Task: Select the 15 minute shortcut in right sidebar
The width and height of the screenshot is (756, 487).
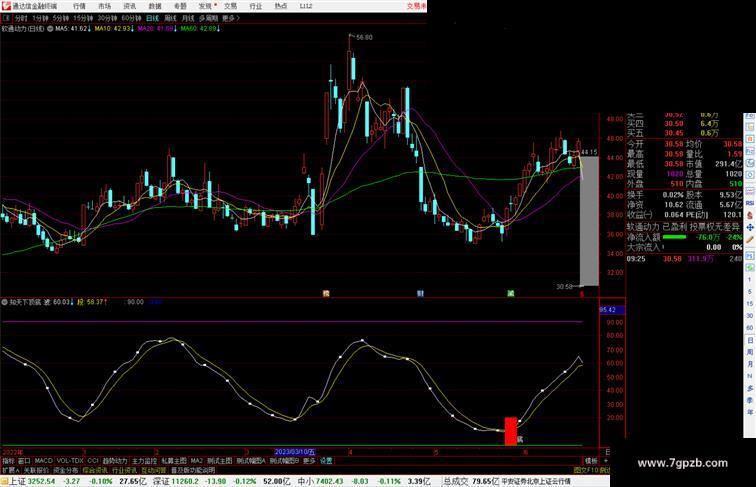Action: click(x=750, y=304)
